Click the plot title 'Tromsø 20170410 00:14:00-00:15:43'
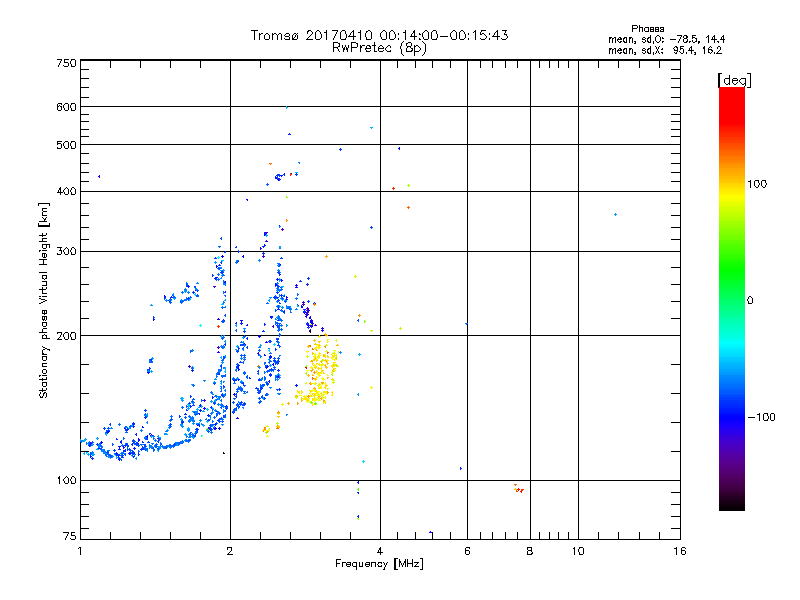 pyautogui.click(x=379, y=35)
